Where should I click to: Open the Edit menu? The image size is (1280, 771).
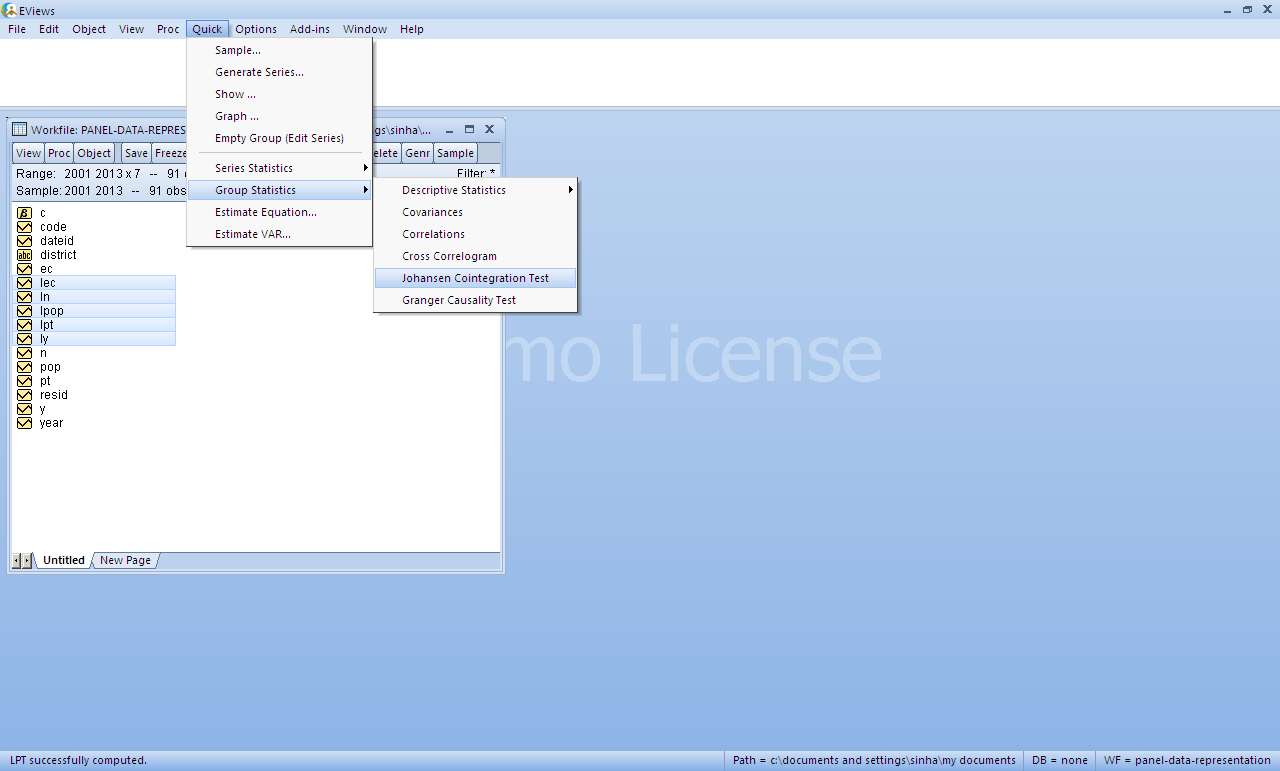tap(49, 29)
